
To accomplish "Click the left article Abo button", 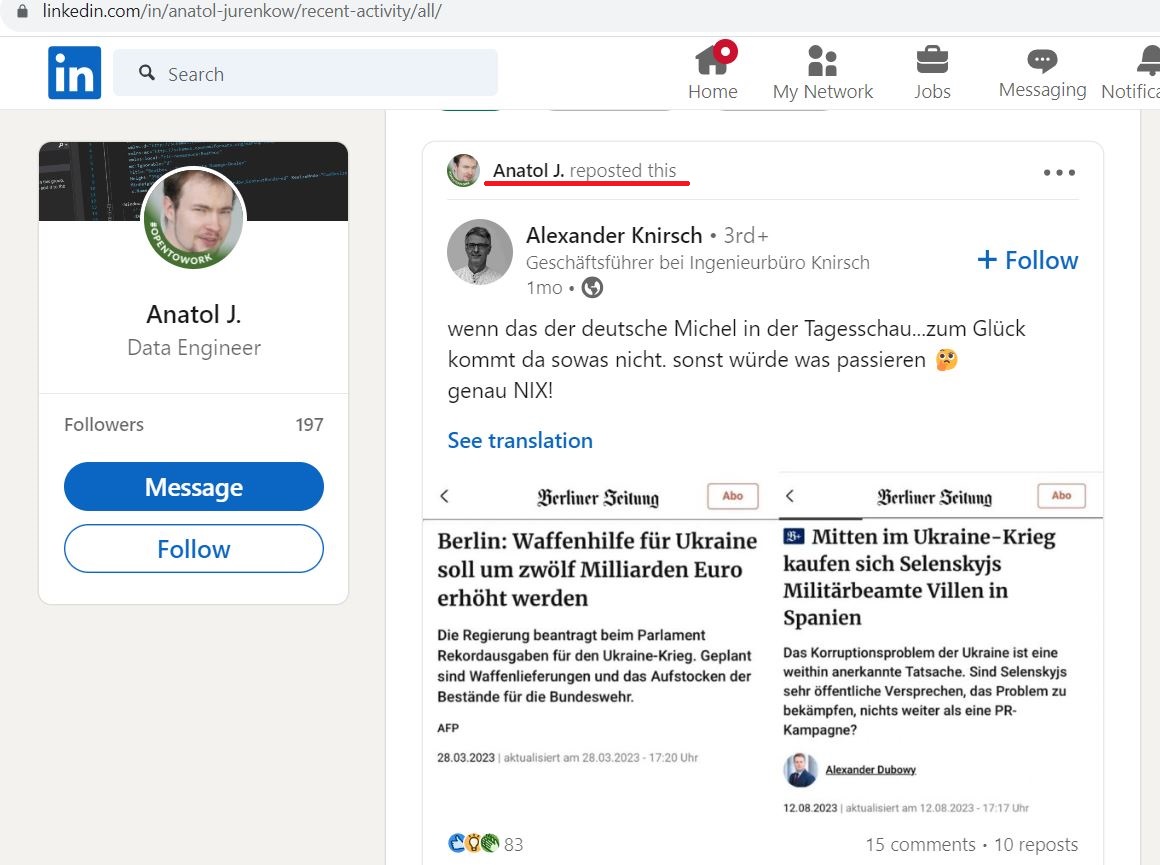I will (x=732, y=496).
